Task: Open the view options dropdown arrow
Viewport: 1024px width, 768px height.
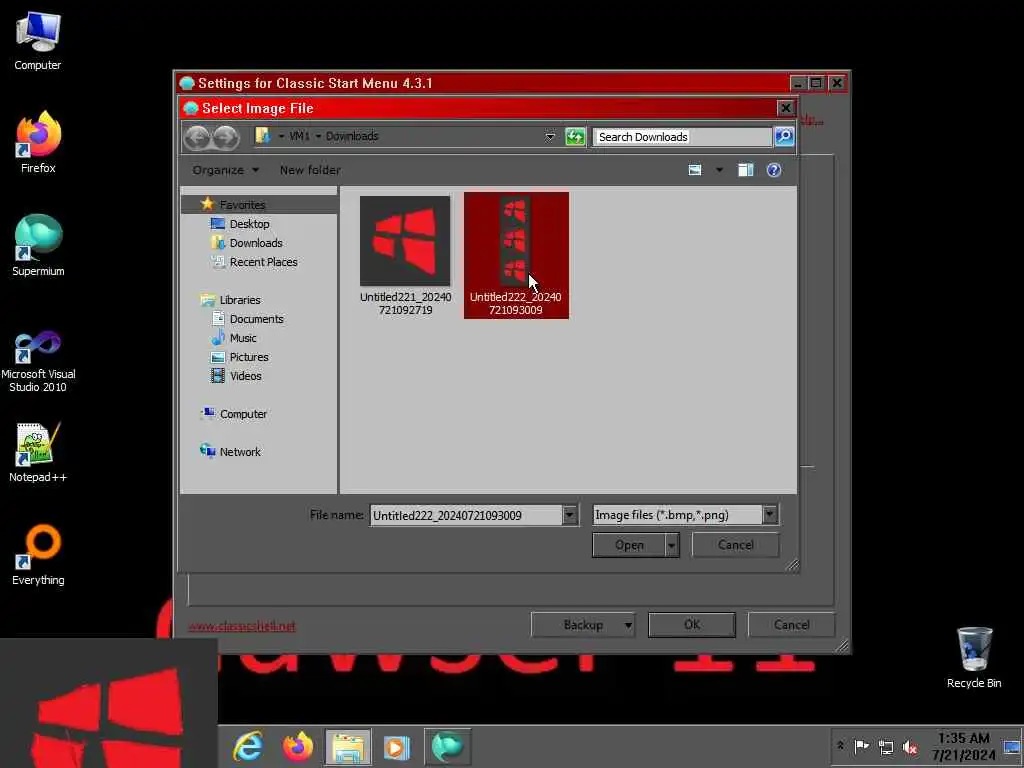Action: coord(719,170)
